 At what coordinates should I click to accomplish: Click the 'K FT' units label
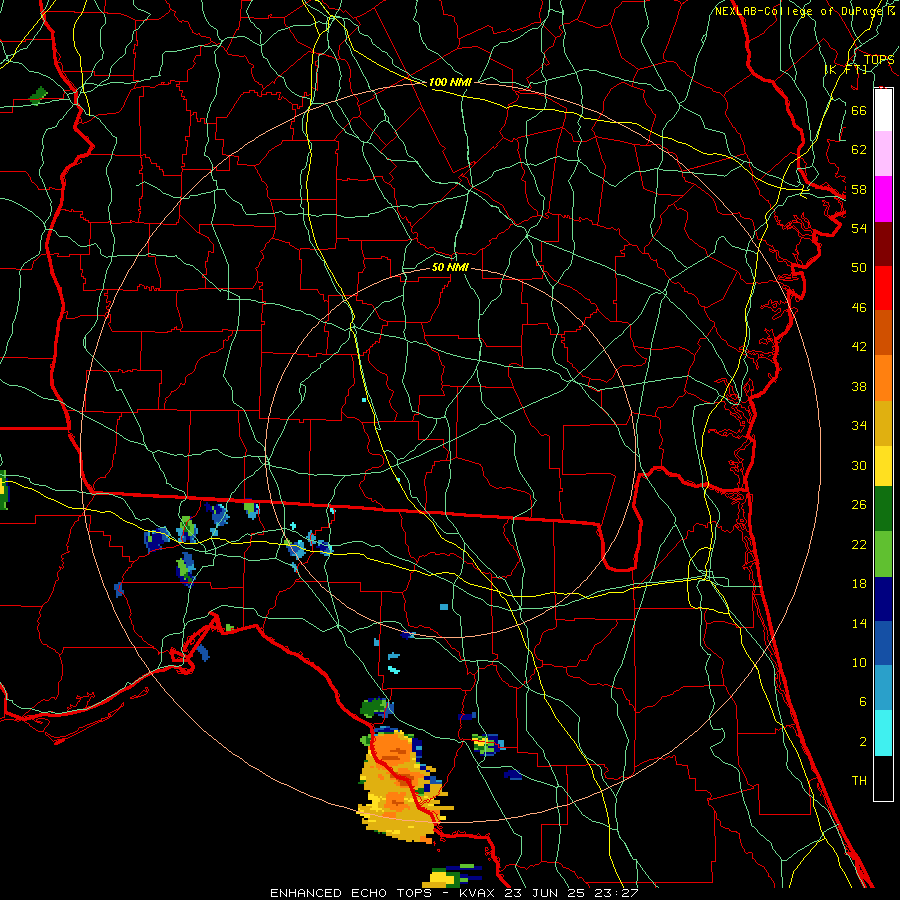[845, 69]
